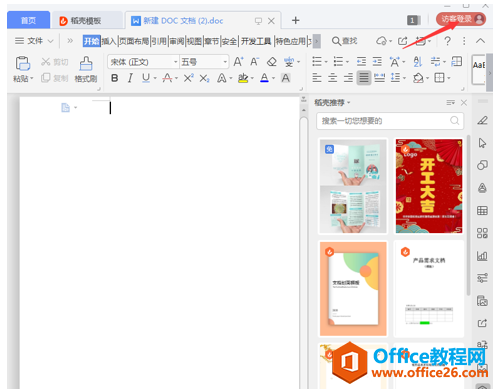Increase font size with A+ icon
This screenshot has width=495, height=390.
pos(238,62)
